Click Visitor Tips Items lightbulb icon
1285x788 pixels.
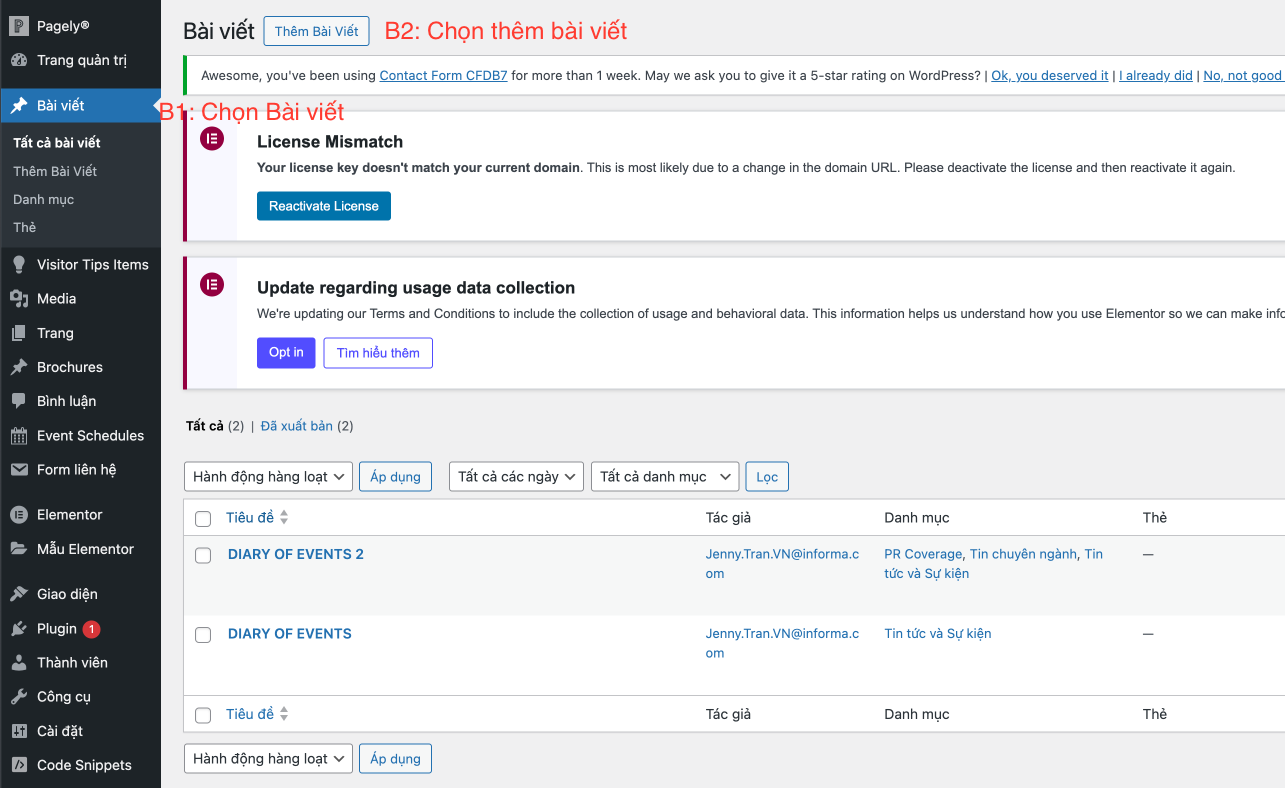(19, 265)
